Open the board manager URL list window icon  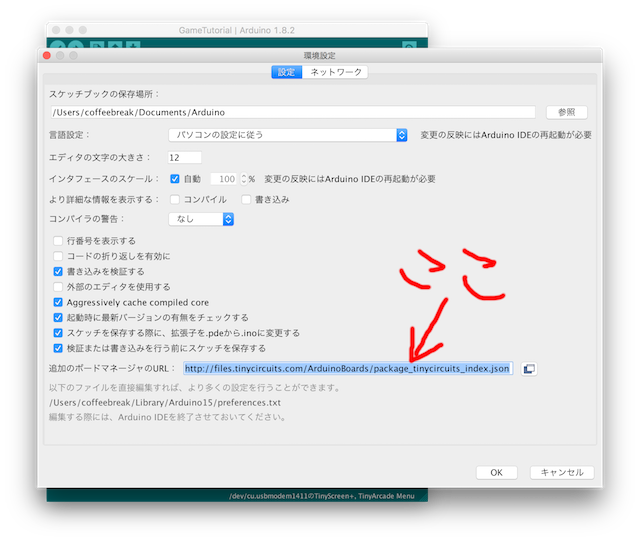click(x=529, y=369)
